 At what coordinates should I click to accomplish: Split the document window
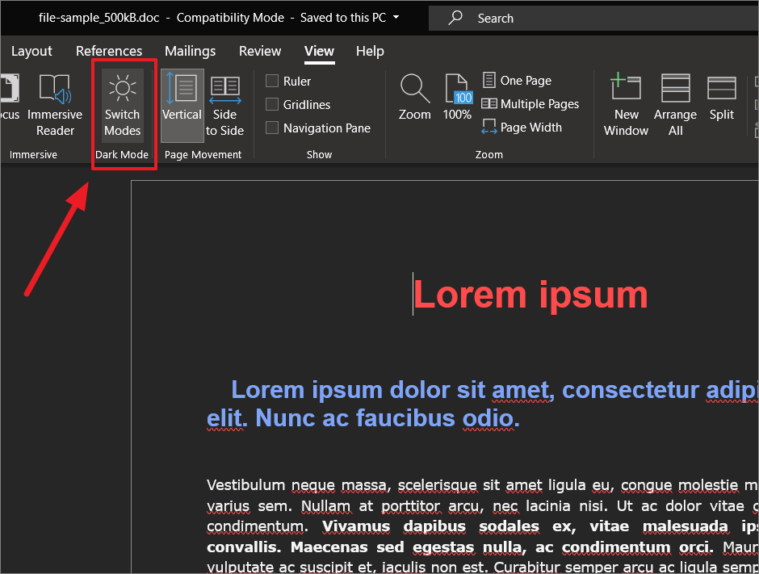722,97
